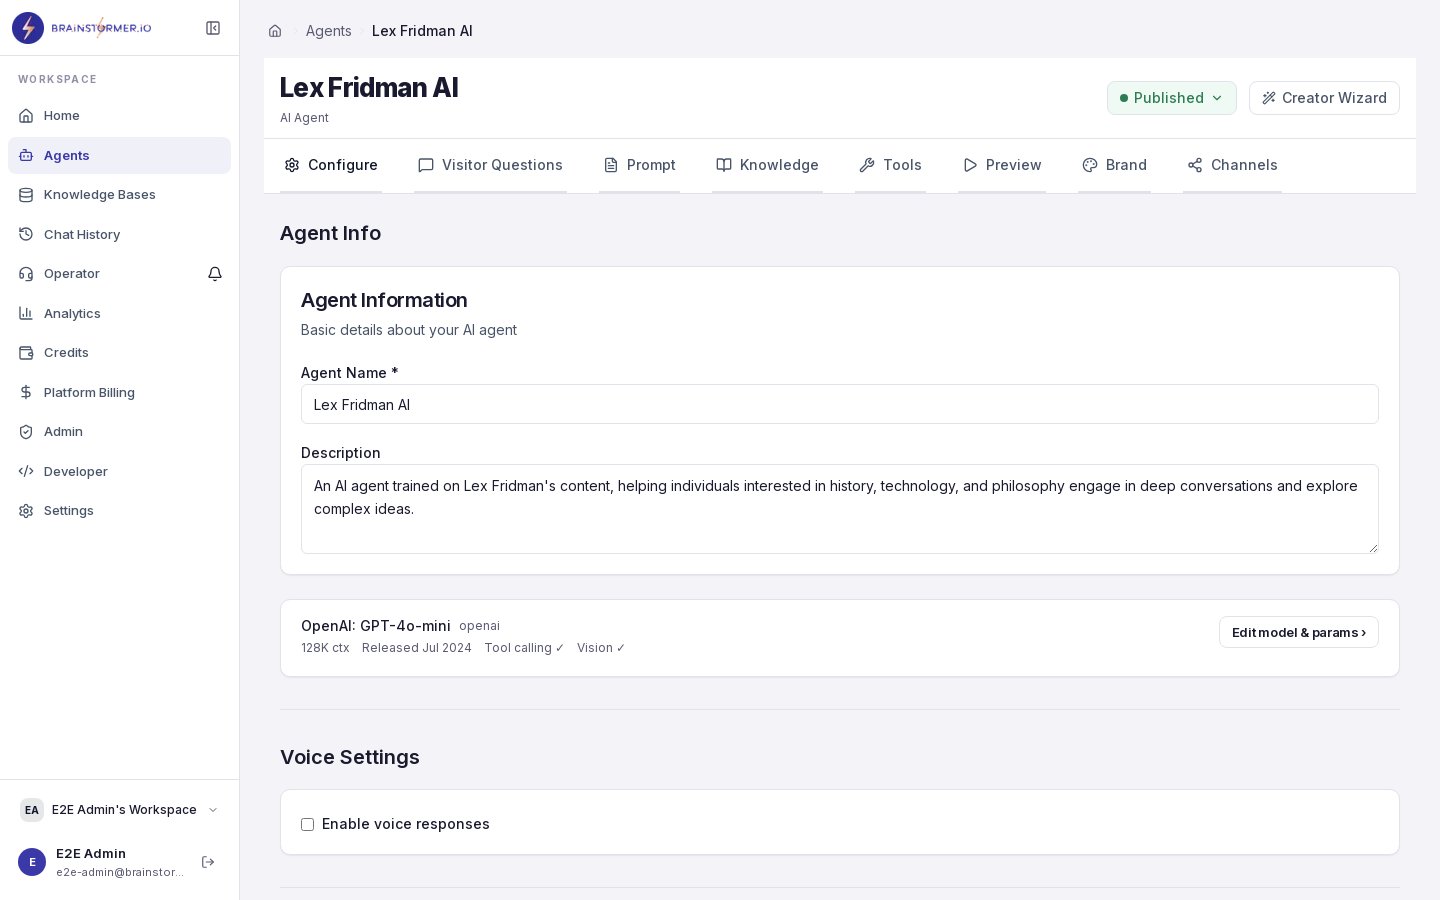Click the Prompt document icon
The height and width of the screenshot is (900, 1440).
[611, 165]
